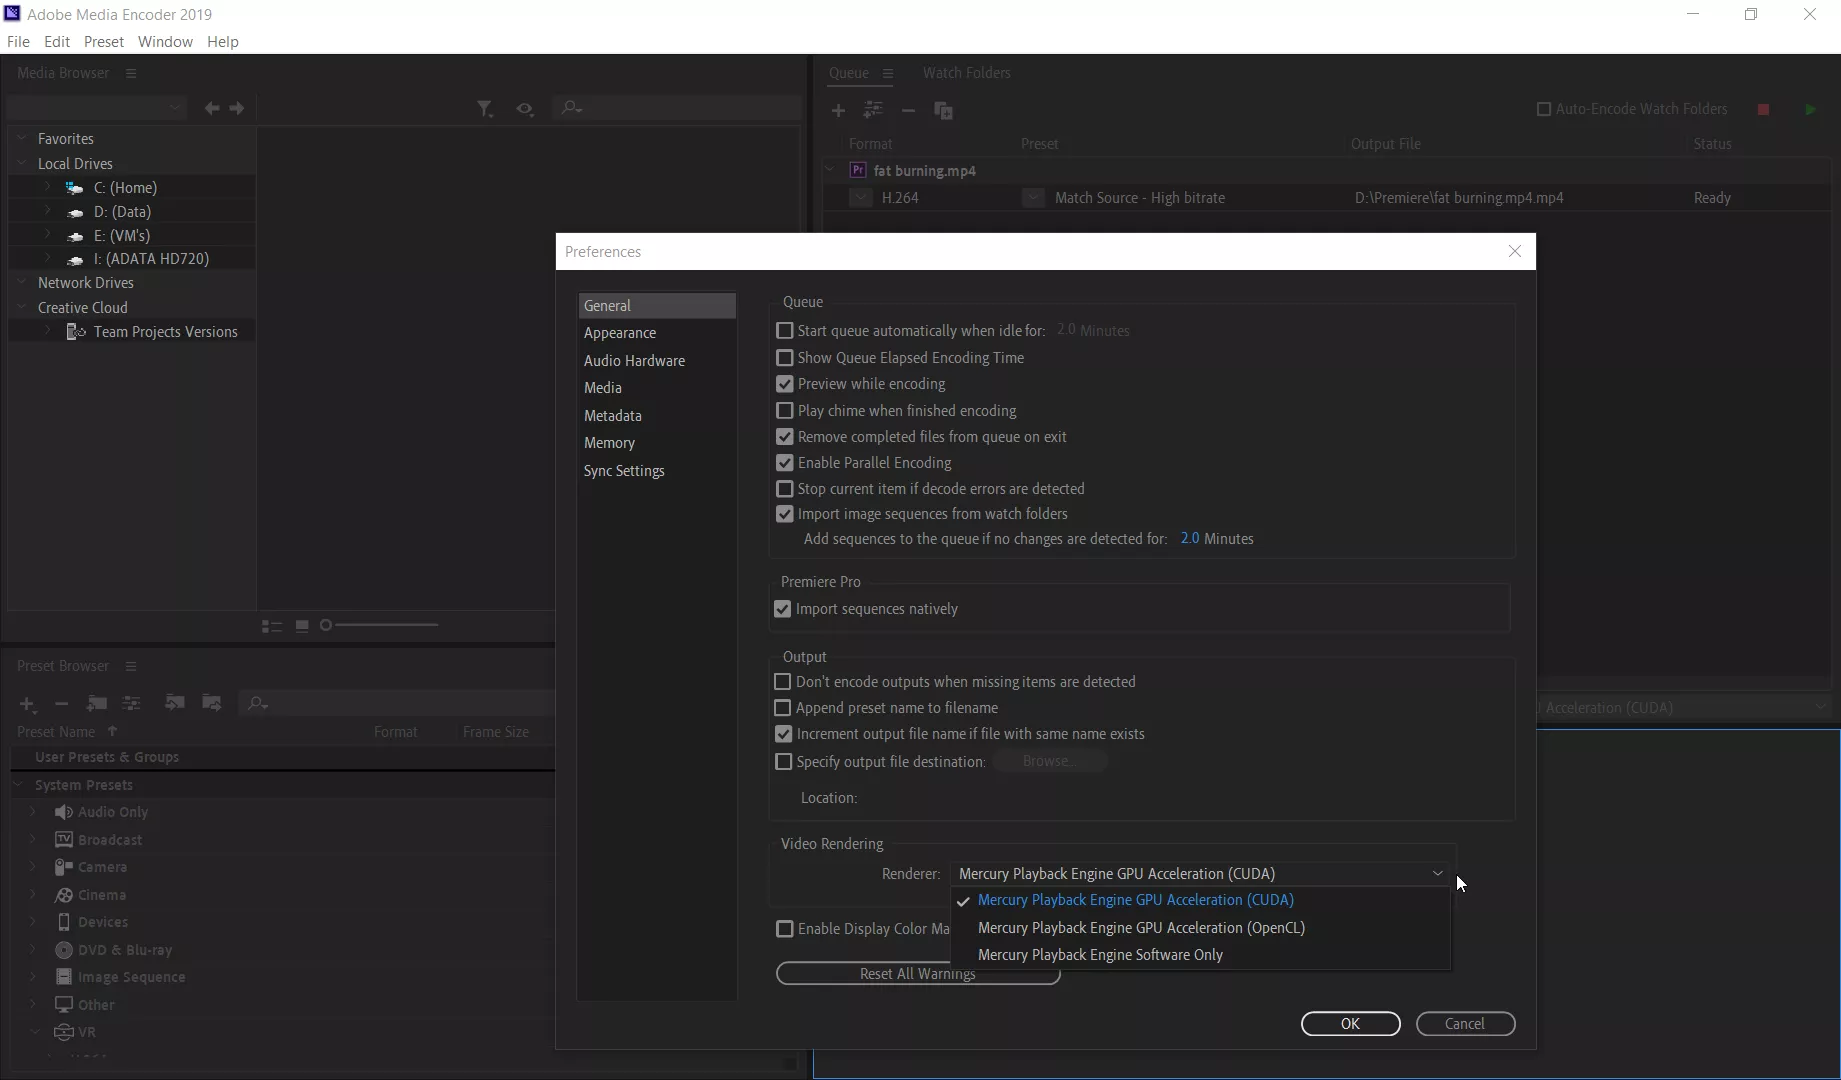
Task: Collapse the Renderer dropdown arrow
Action: (1437, 874)
